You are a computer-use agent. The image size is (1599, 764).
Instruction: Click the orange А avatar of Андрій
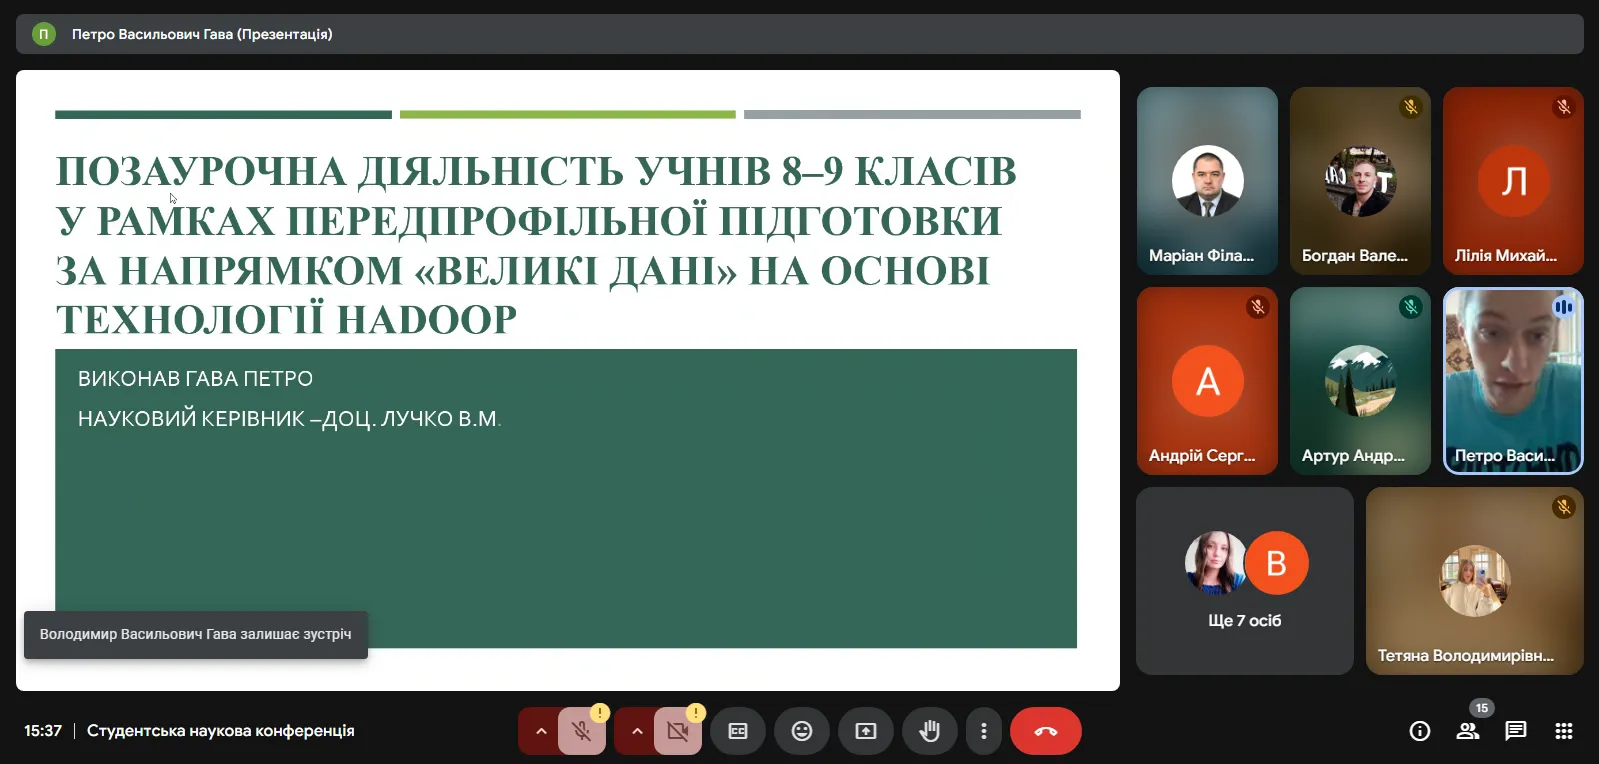(1208, 381)
